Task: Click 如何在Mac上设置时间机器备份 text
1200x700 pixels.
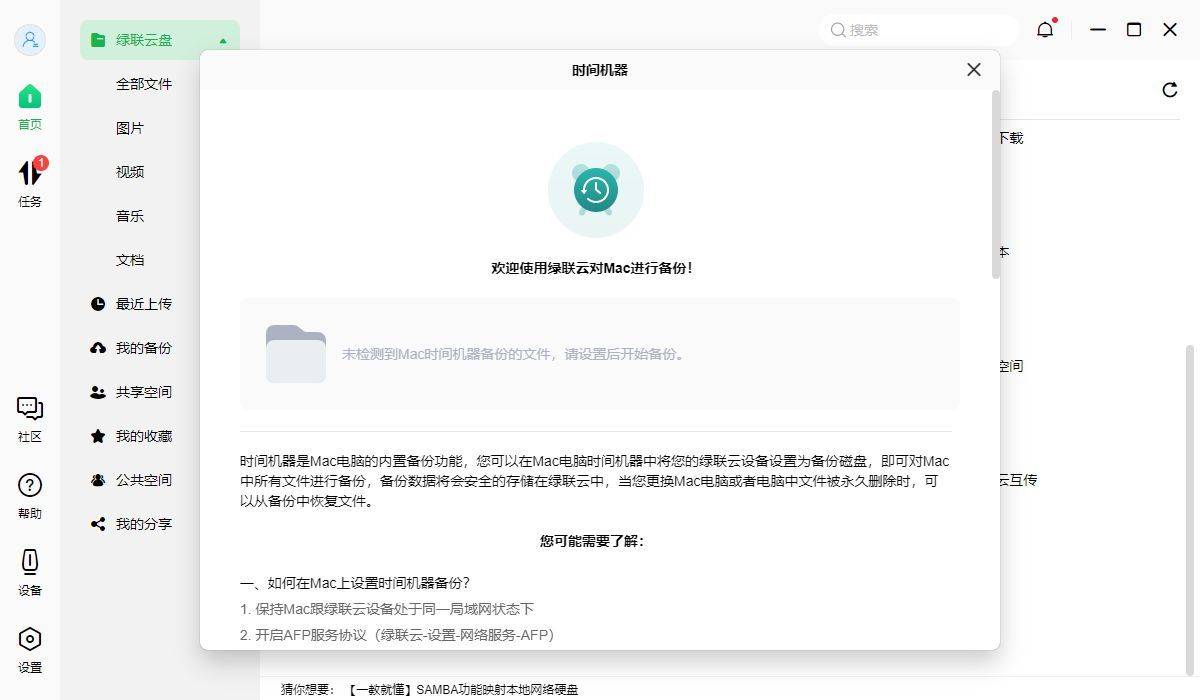Action: click(x=355, y=583)
